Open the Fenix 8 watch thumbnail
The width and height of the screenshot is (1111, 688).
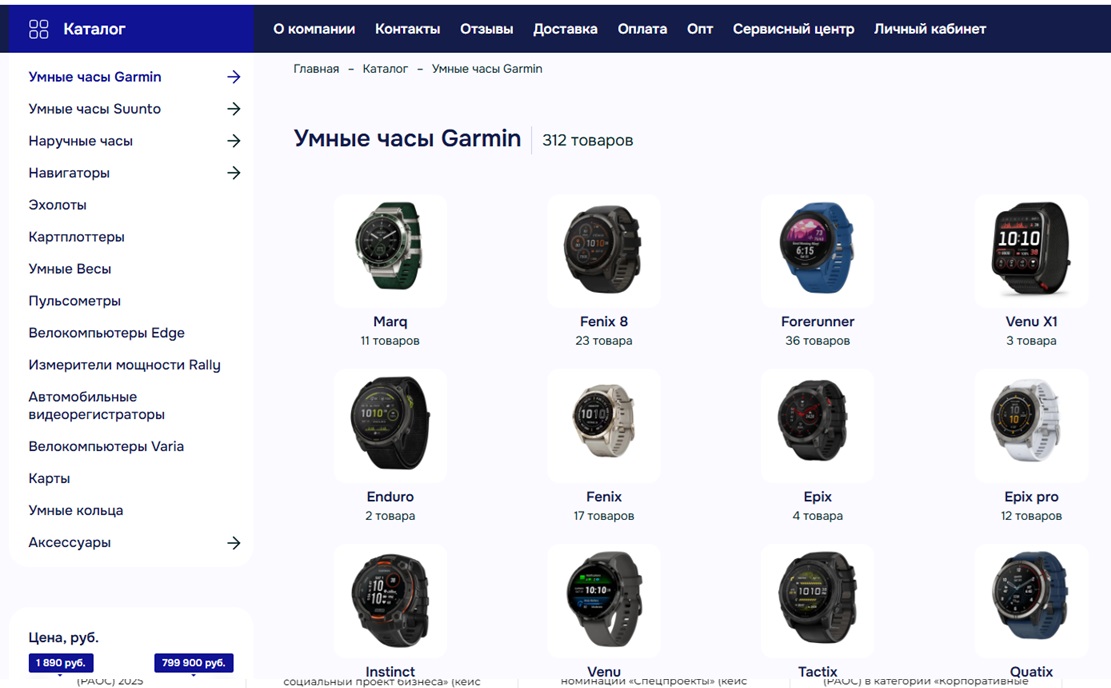point(604,251)
